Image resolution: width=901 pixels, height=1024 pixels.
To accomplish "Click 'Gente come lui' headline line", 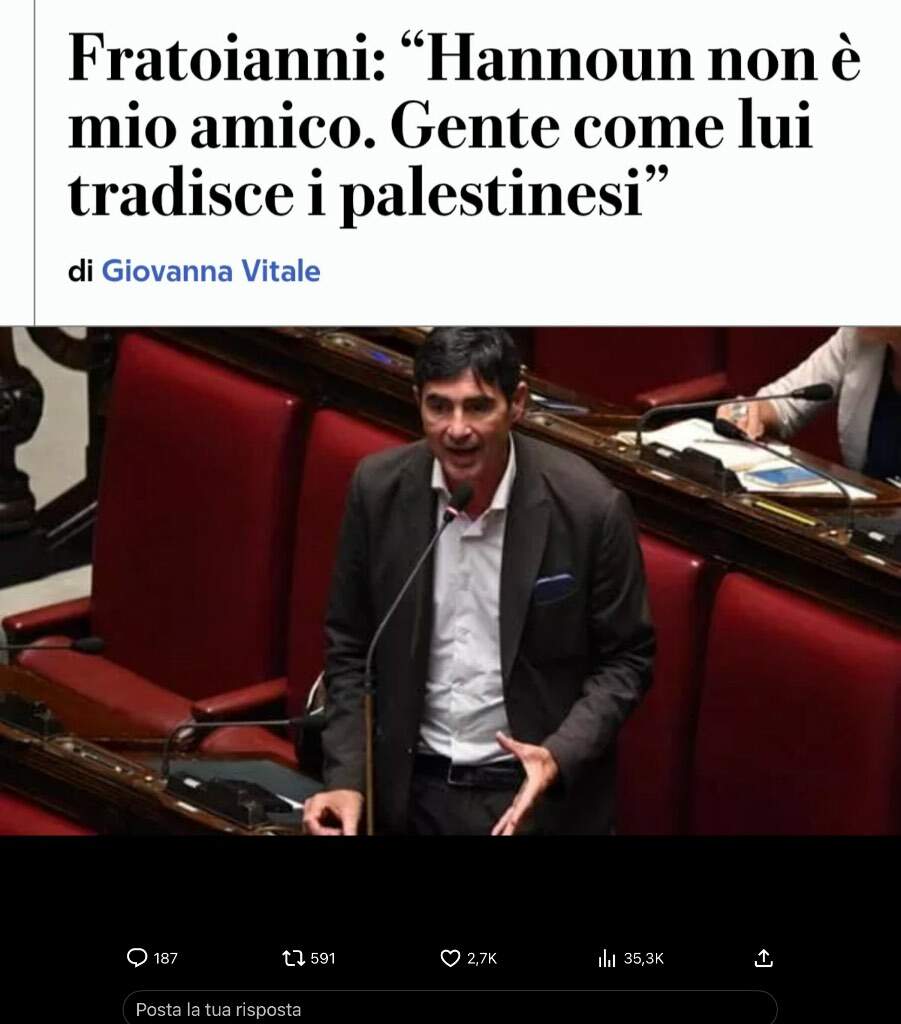I will coord(602,126).
